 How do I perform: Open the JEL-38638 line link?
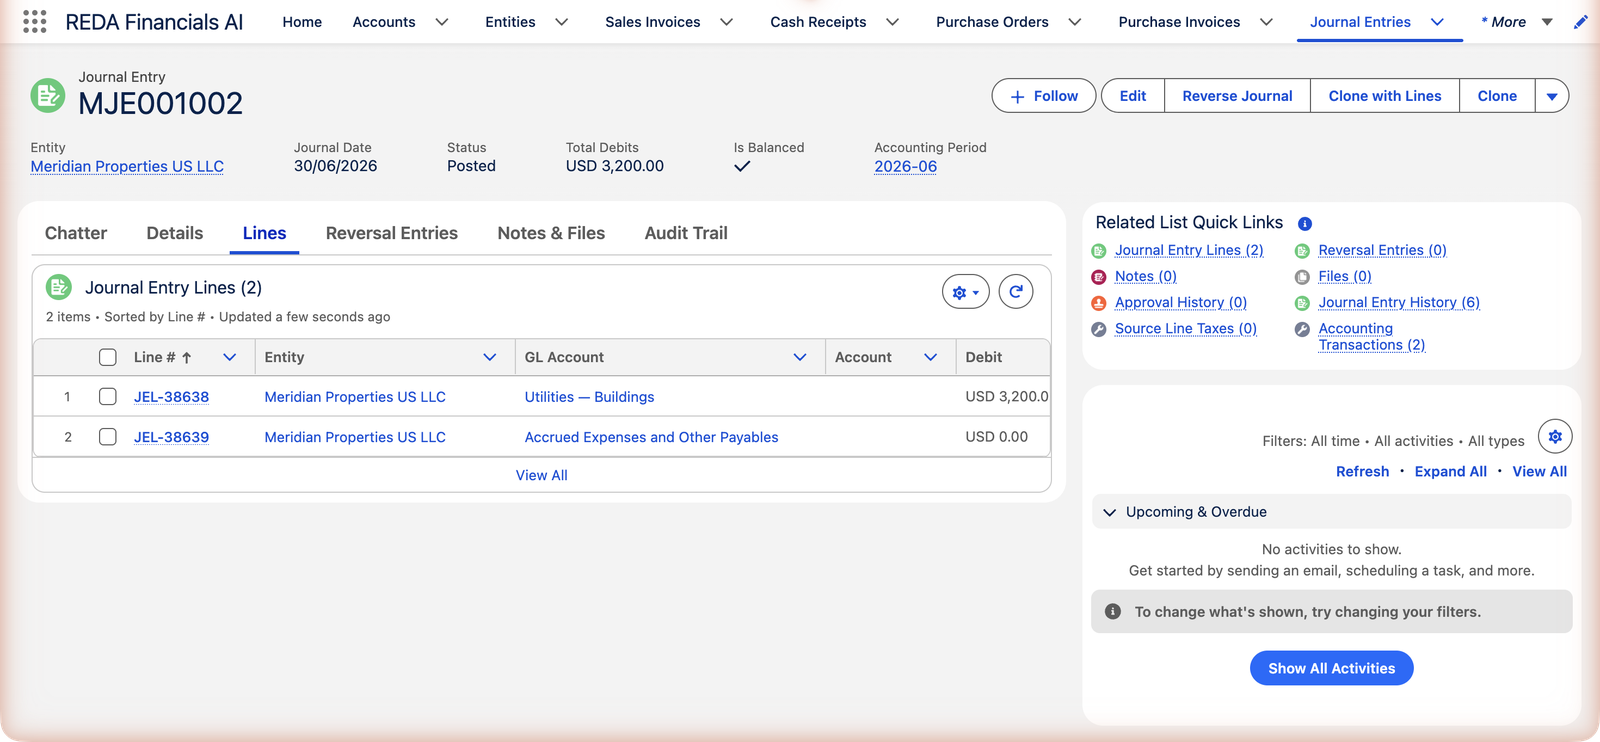click(172, 397)
